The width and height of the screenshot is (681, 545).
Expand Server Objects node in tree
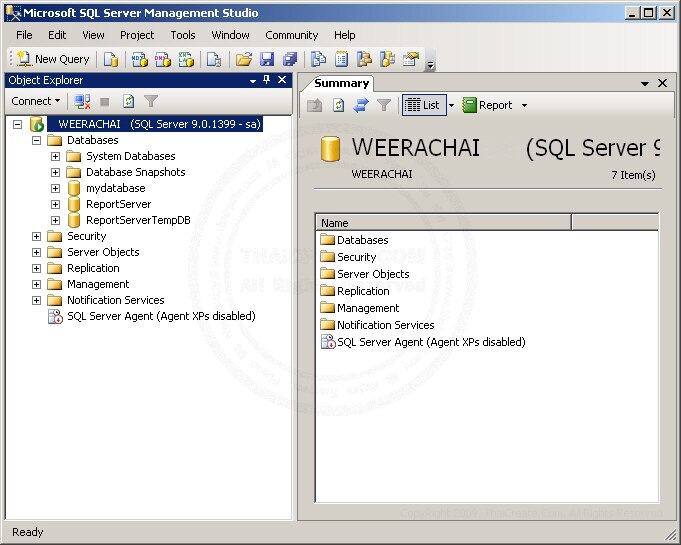click(36, 253)
